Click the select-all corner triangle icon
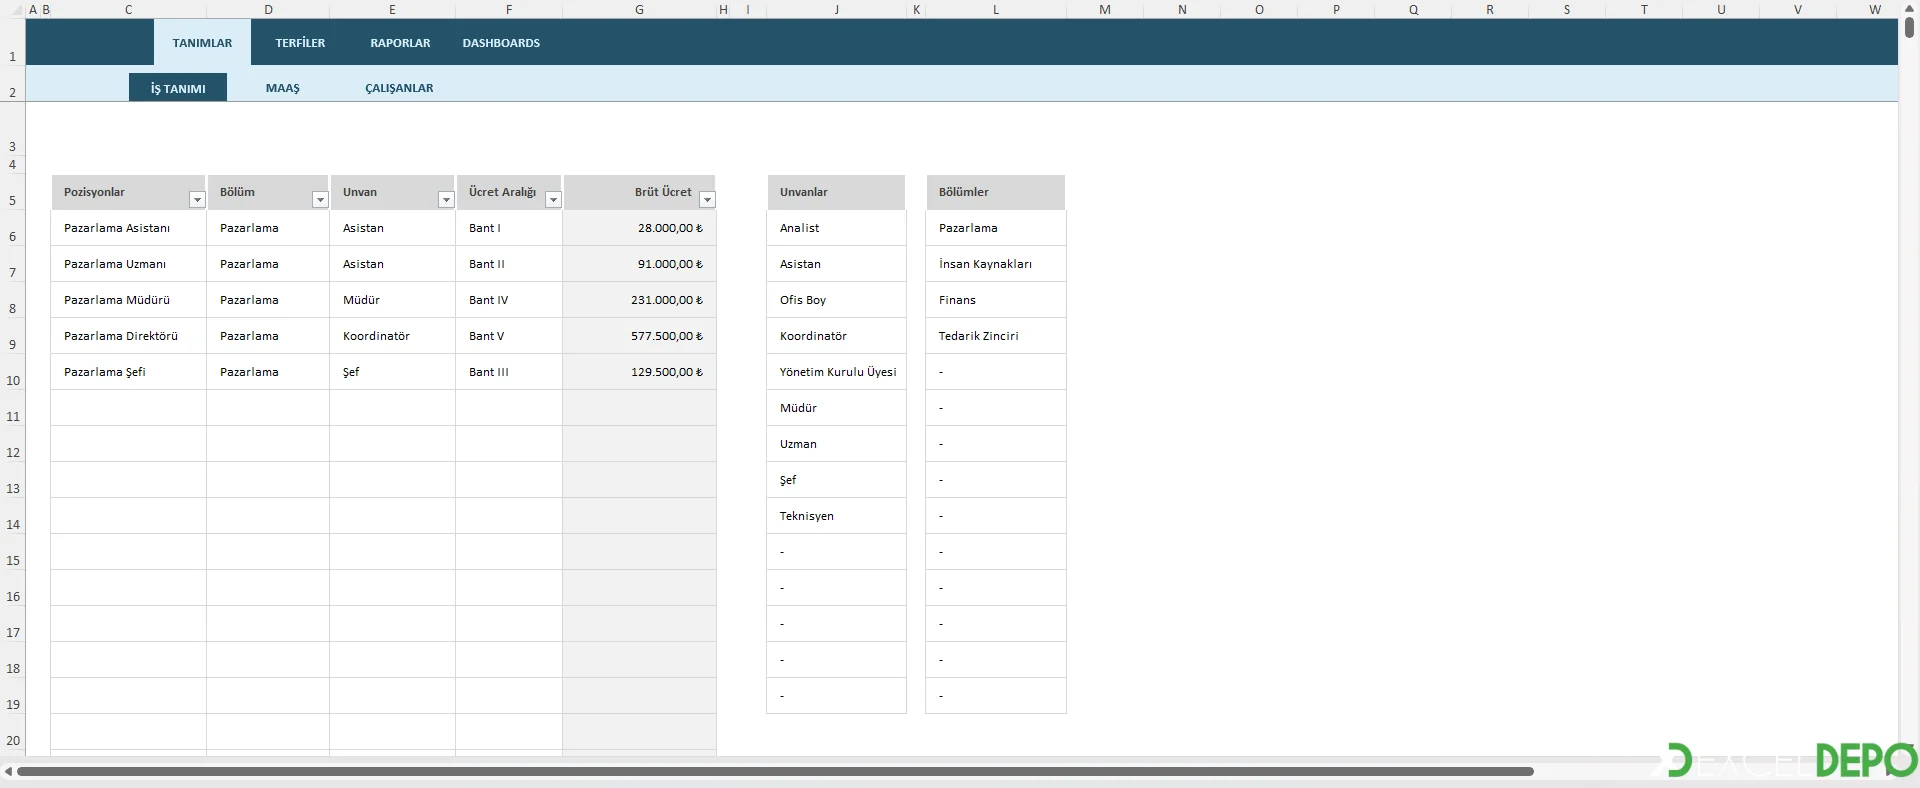This screenshot has height=788, width=1920. (18, 10)
